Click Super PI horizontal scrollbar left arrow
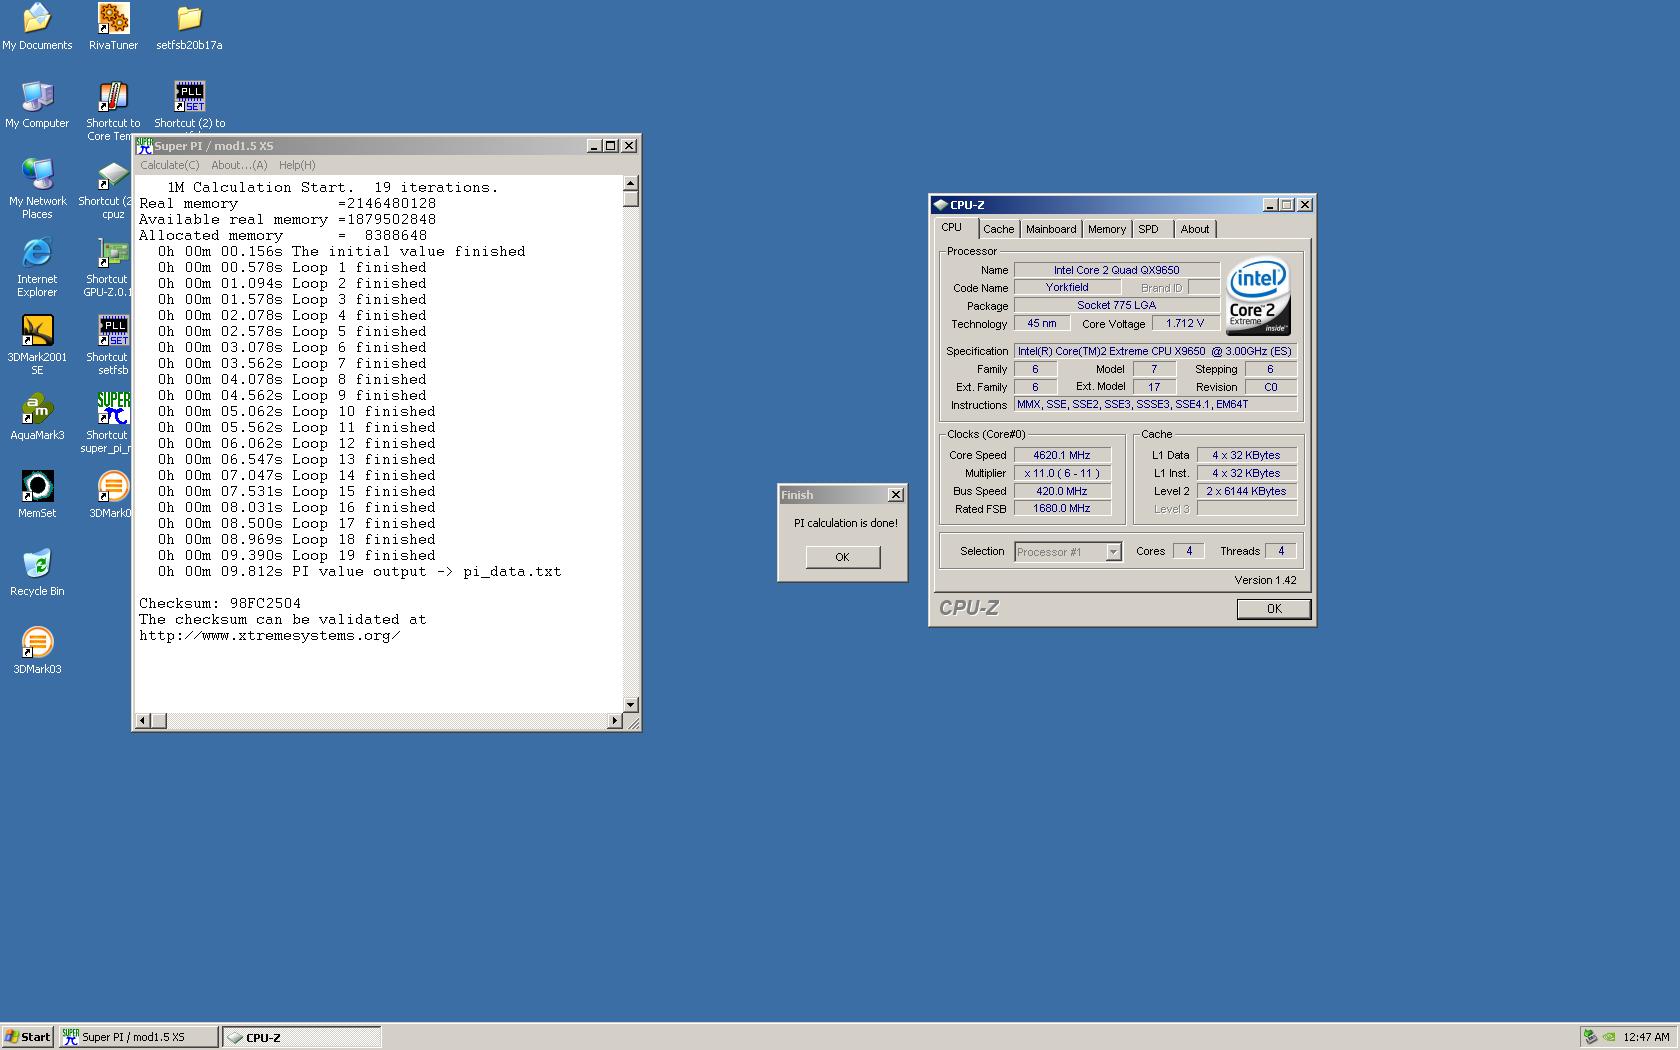The width and height of the screenshot is (1680, 1050). pyautogui.click(x=143, y=721)
